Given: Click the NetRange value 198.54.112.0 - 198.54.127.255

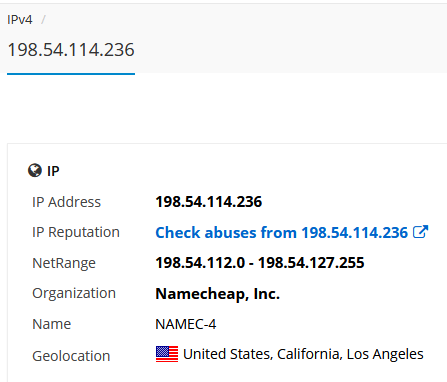Looking at the screenshot, I should (x=260, y=263).
